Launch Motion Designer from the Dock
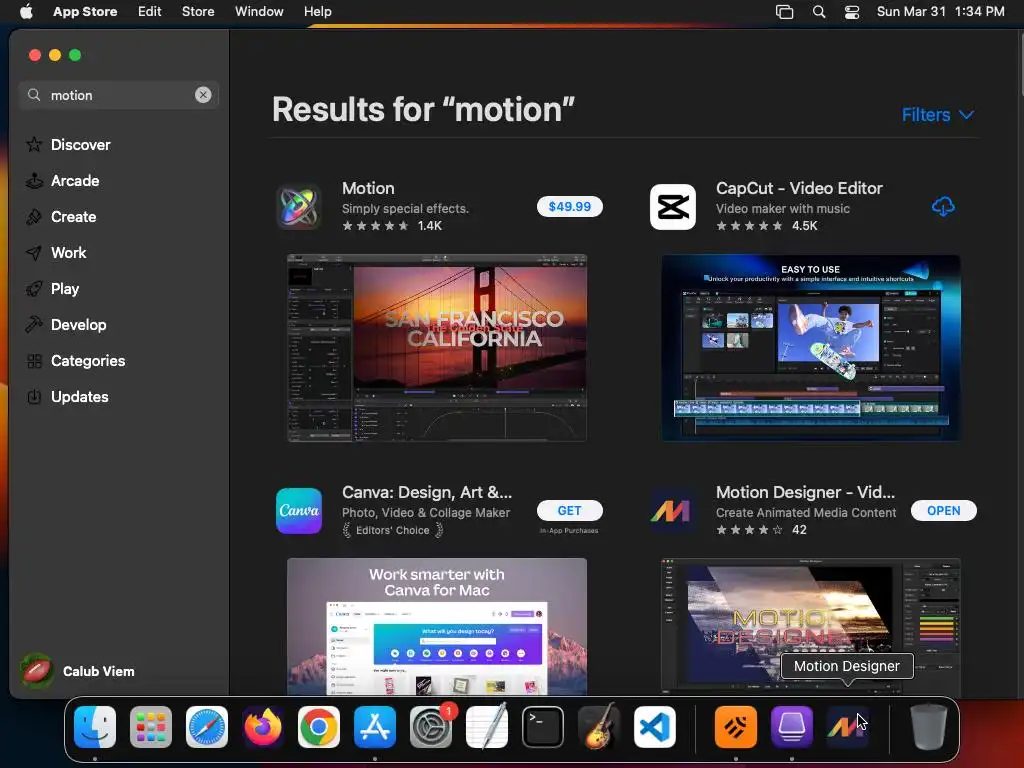This screenshot has height=768, width=1024. point(848,727)
